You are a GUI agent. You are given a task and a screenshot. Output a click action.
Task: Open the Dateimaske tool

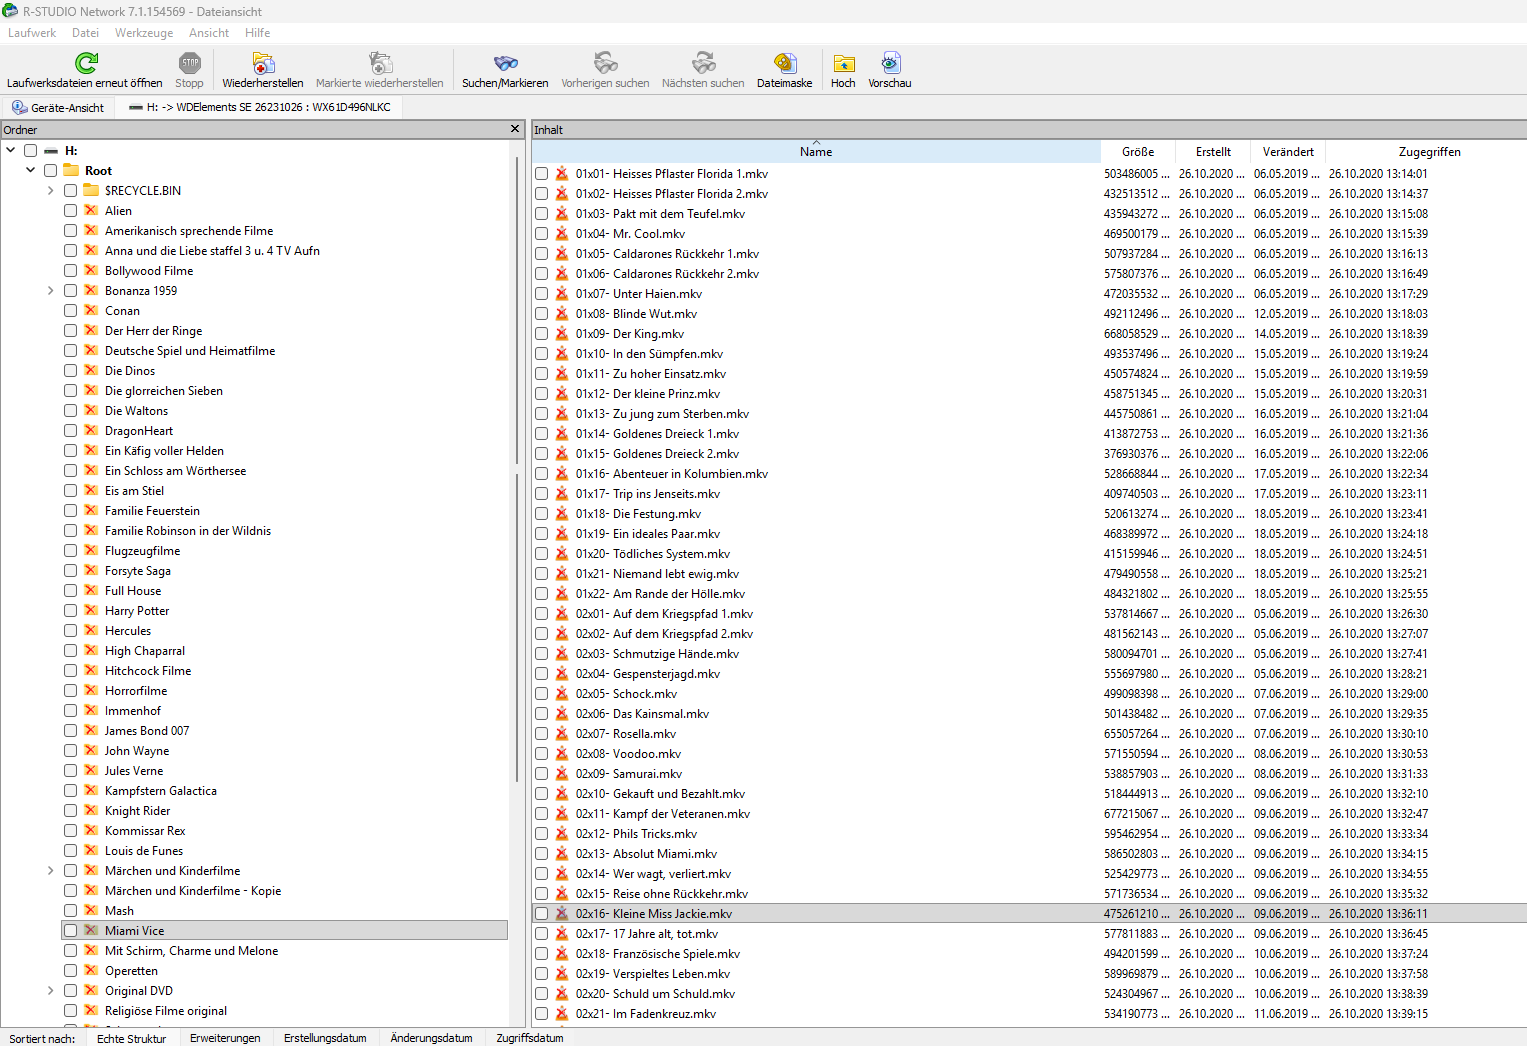(x=785, y=63)
